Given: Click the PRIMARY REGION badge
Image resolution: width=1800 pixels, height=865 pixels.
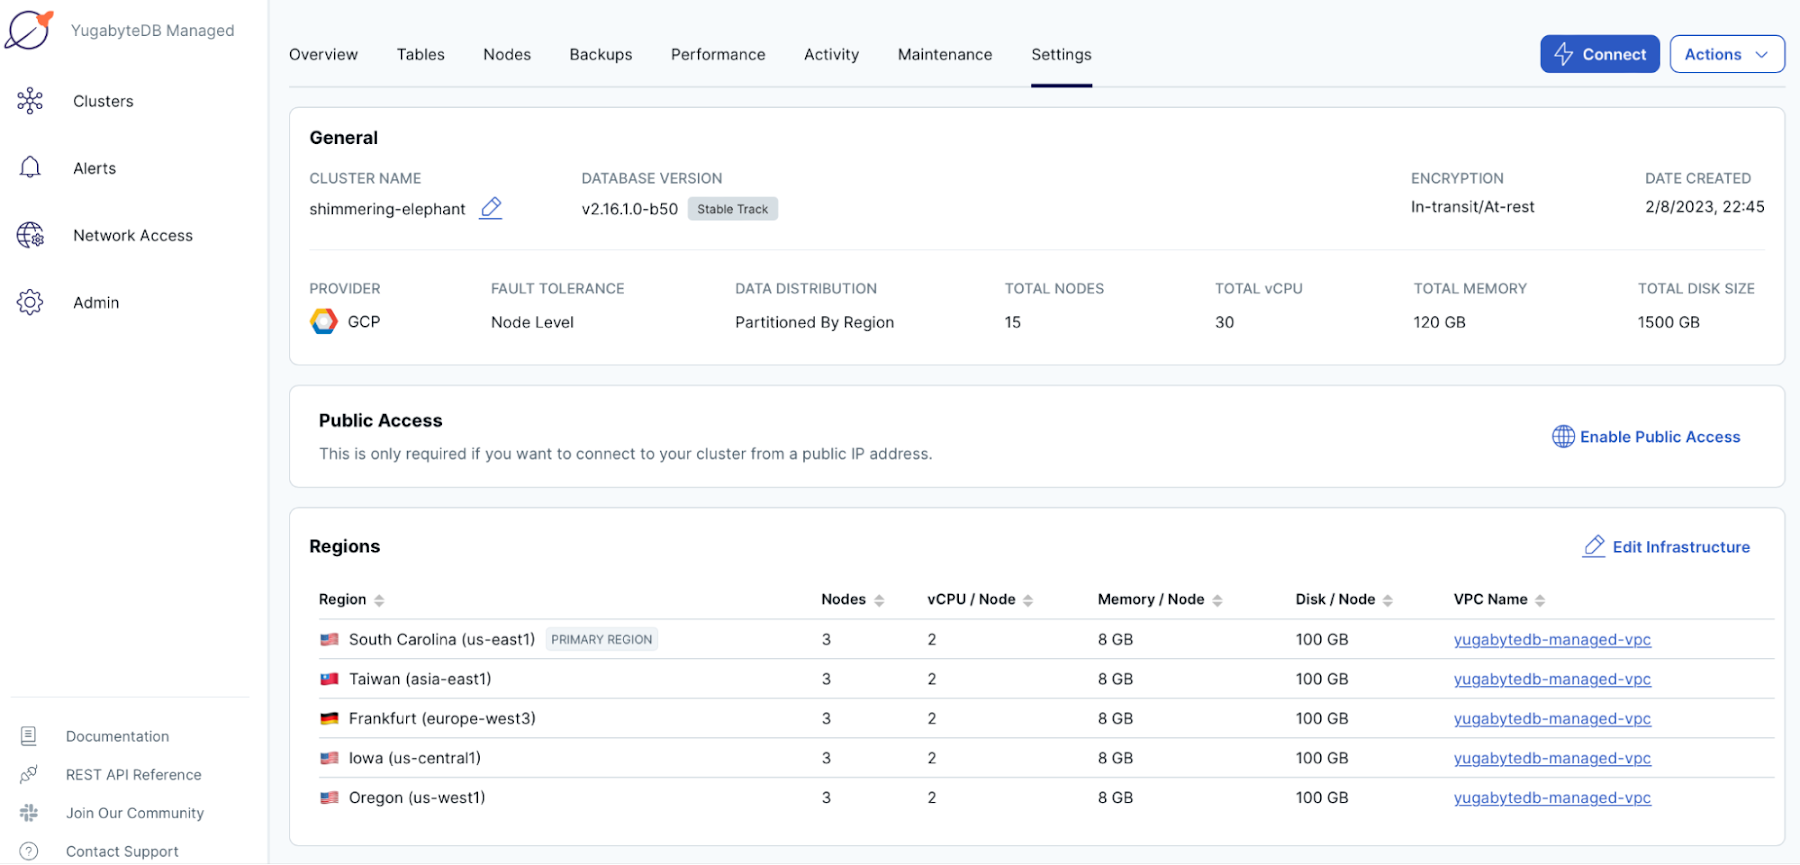Looking at the screenshot, I should click(x=601, y=639).
